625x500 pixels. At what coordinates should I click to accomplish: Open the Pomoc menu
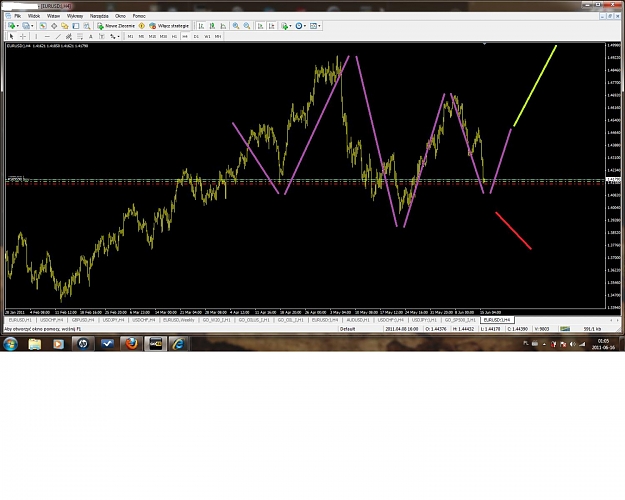coord(139,16)
